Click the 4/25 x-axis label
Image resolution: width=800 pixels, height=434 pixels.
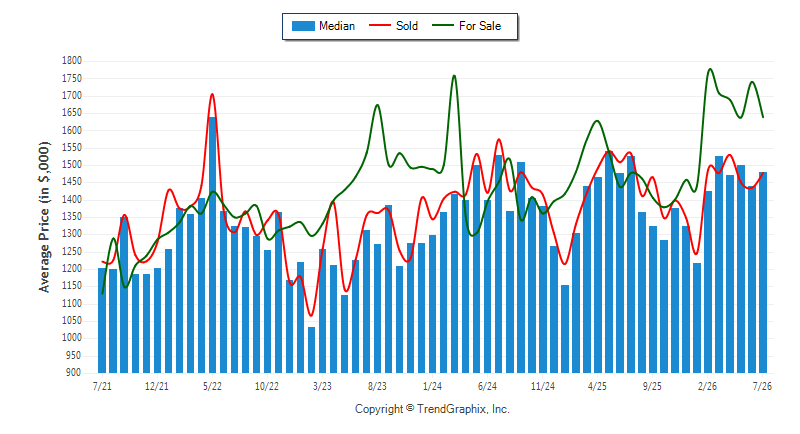pos(597,386)
